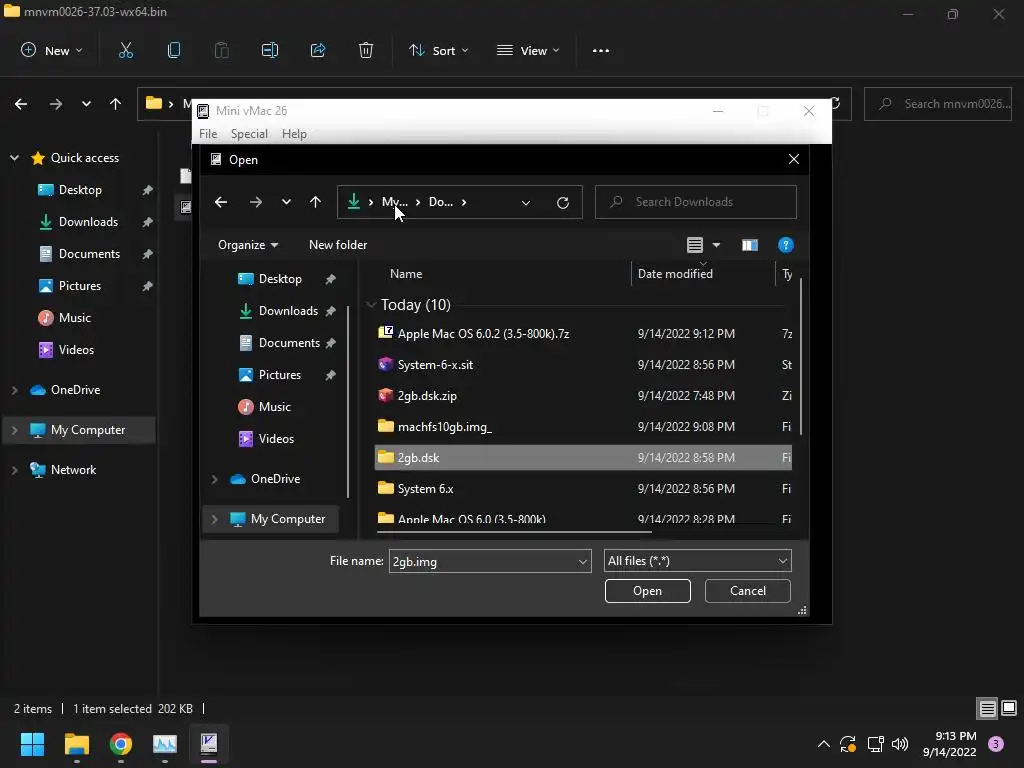Click Rename icon in File Explorer toolbar

[x=270, y=50]
